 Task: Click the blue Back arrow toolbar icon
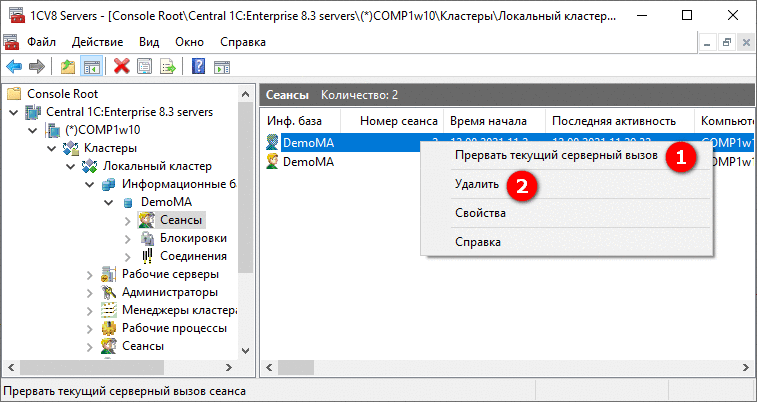point(14,66)
